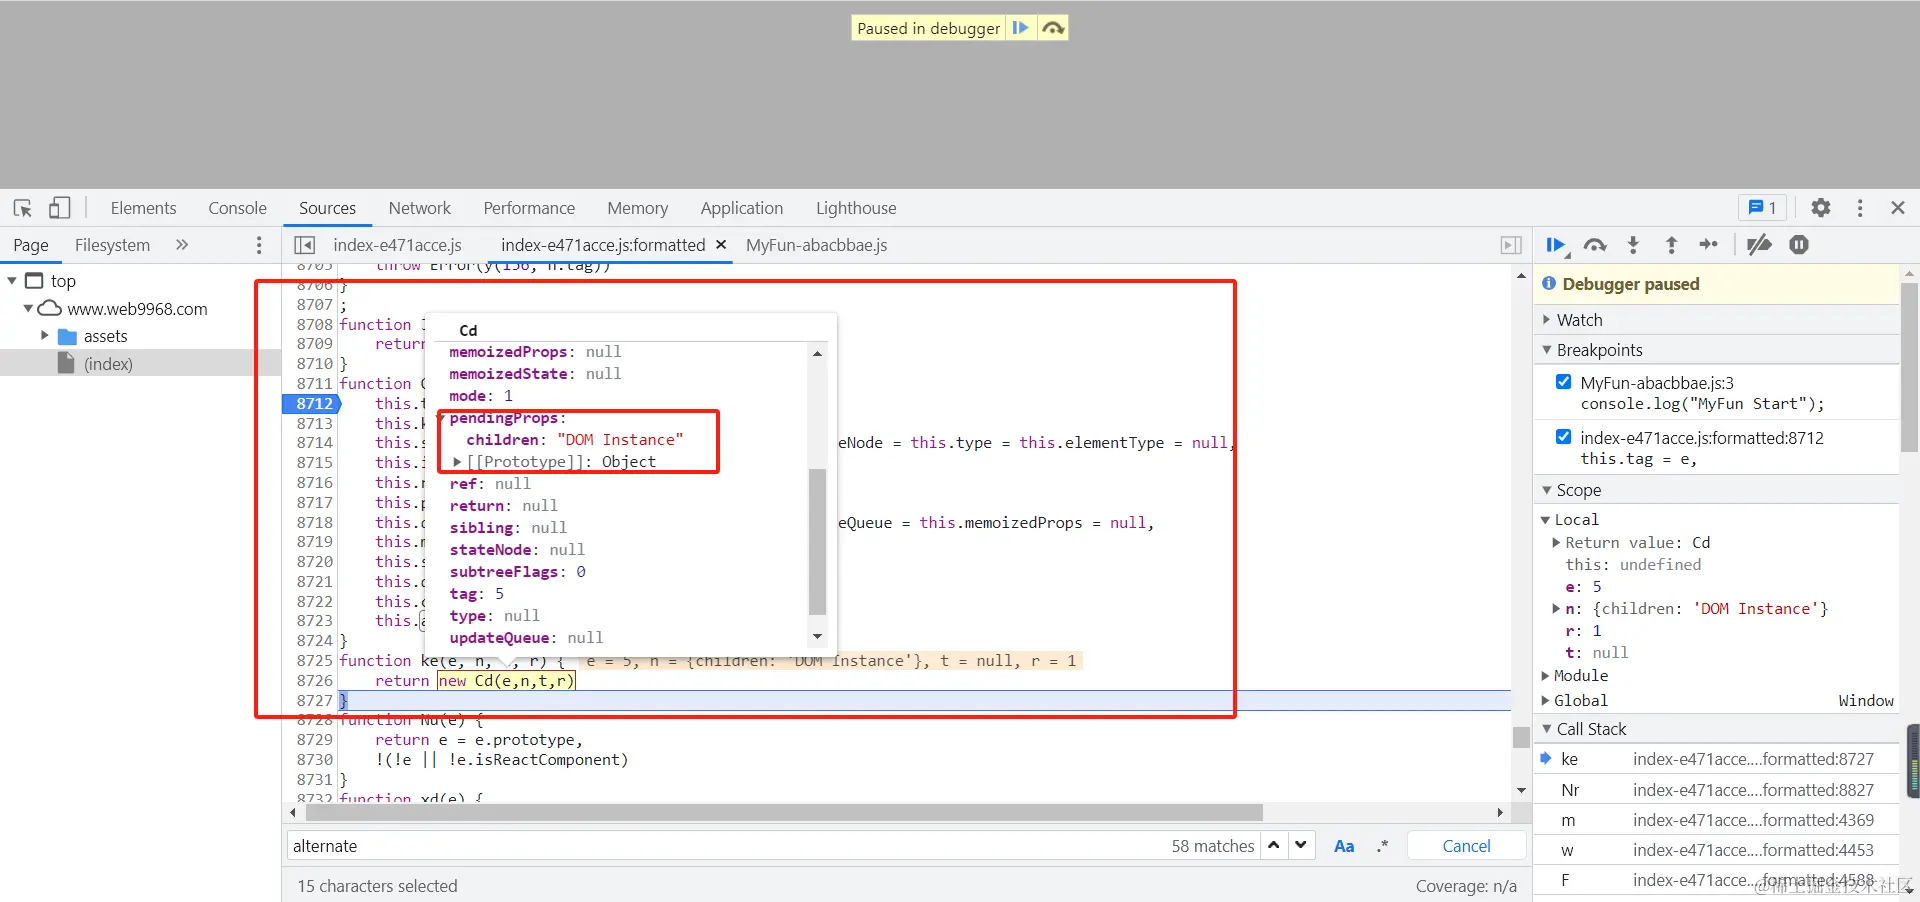The image size is (1920, 902).
Task: Open DevTools settings gear
Action: coord(1821,208)
